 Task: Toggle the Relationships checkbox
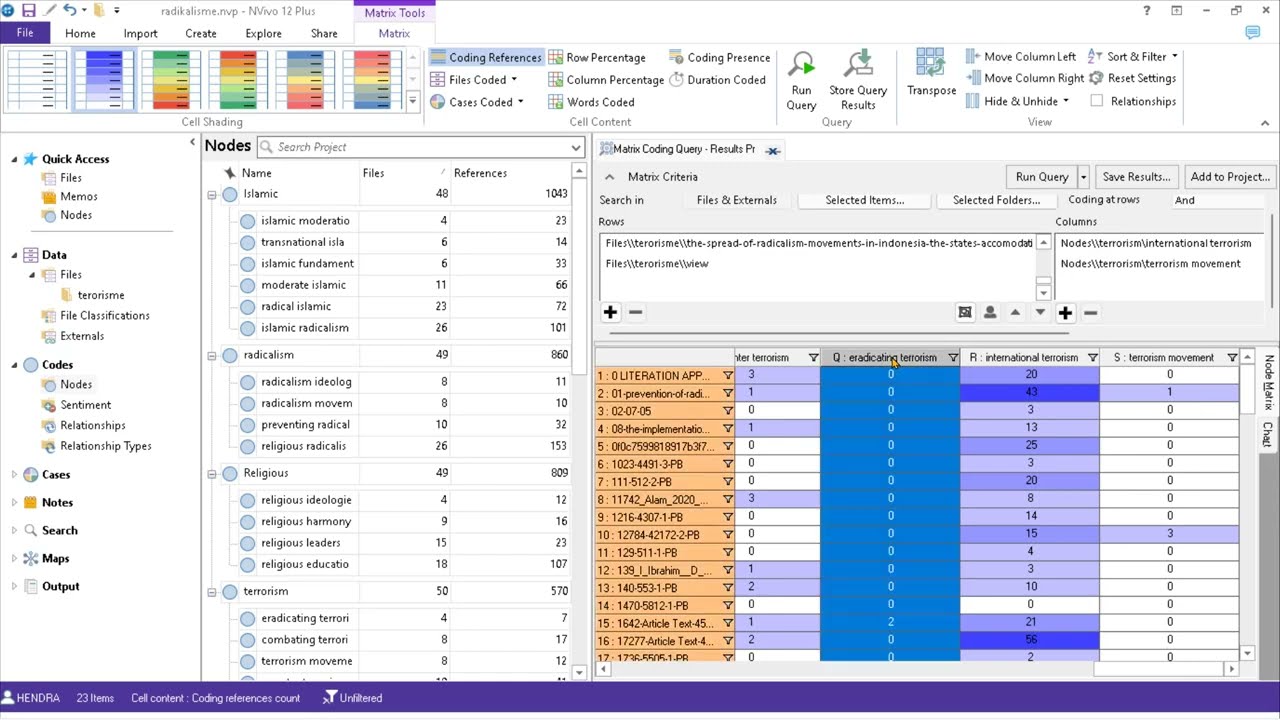[x=1097, y=101]
